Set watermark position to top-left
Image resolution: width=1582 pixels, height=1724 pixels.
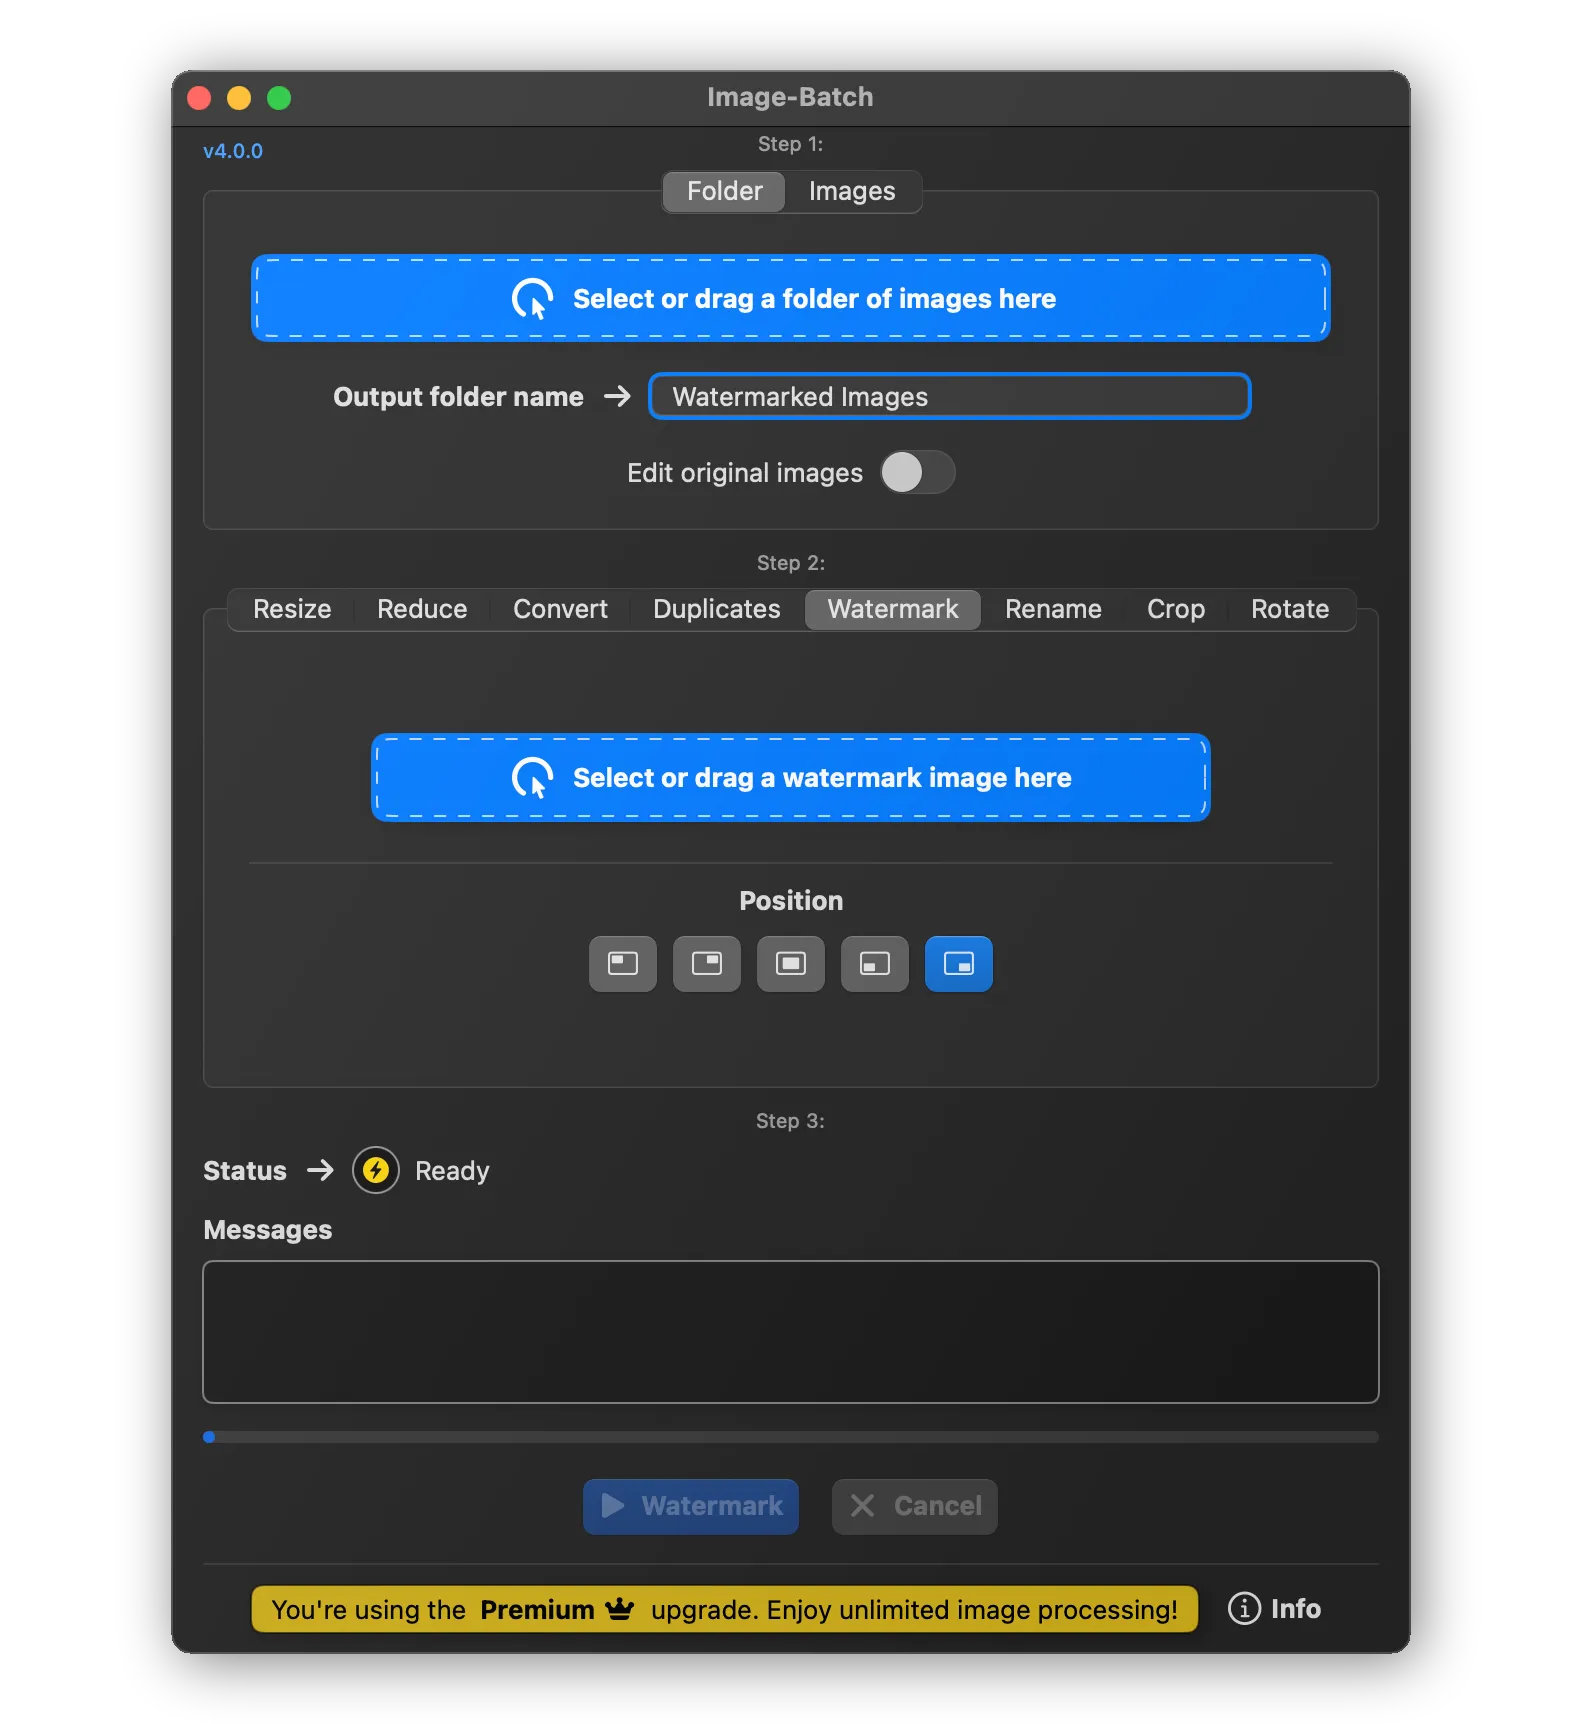coord(622,964)
